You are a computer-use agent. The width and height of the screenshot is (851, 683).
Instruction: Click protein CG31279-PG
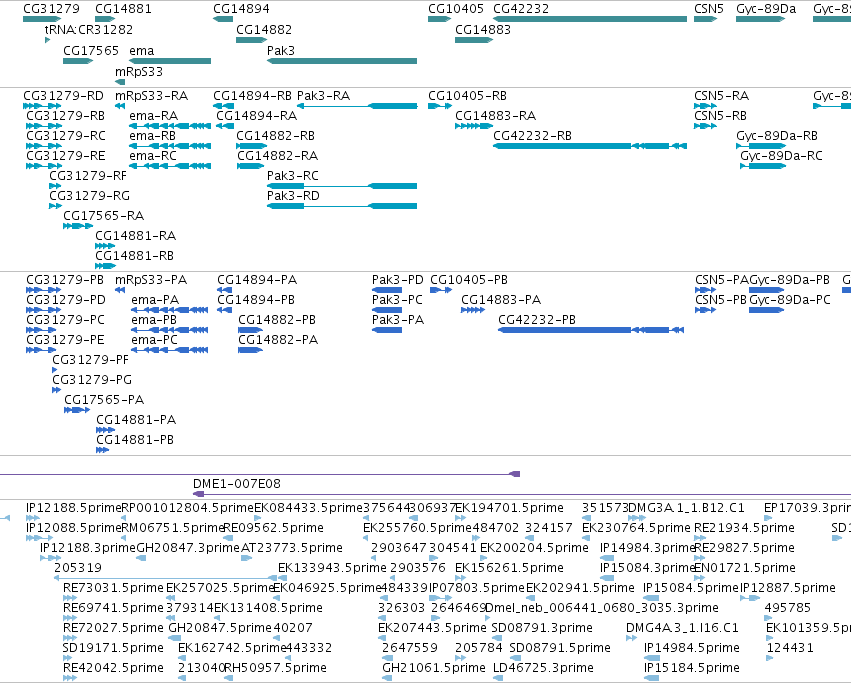pos(56,390)
